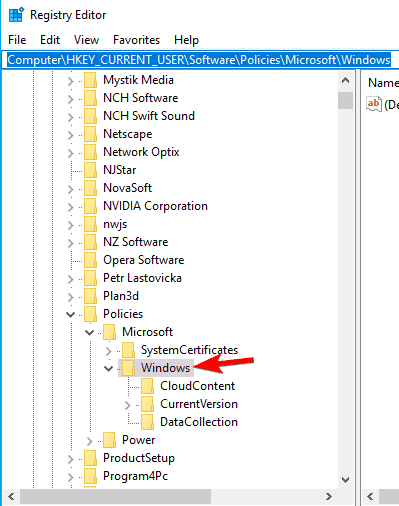The width and height of the screenshot is (399, 506).
Task: Select the CloudContent key label
Action: pyautogui.click(x=197, y=386)
